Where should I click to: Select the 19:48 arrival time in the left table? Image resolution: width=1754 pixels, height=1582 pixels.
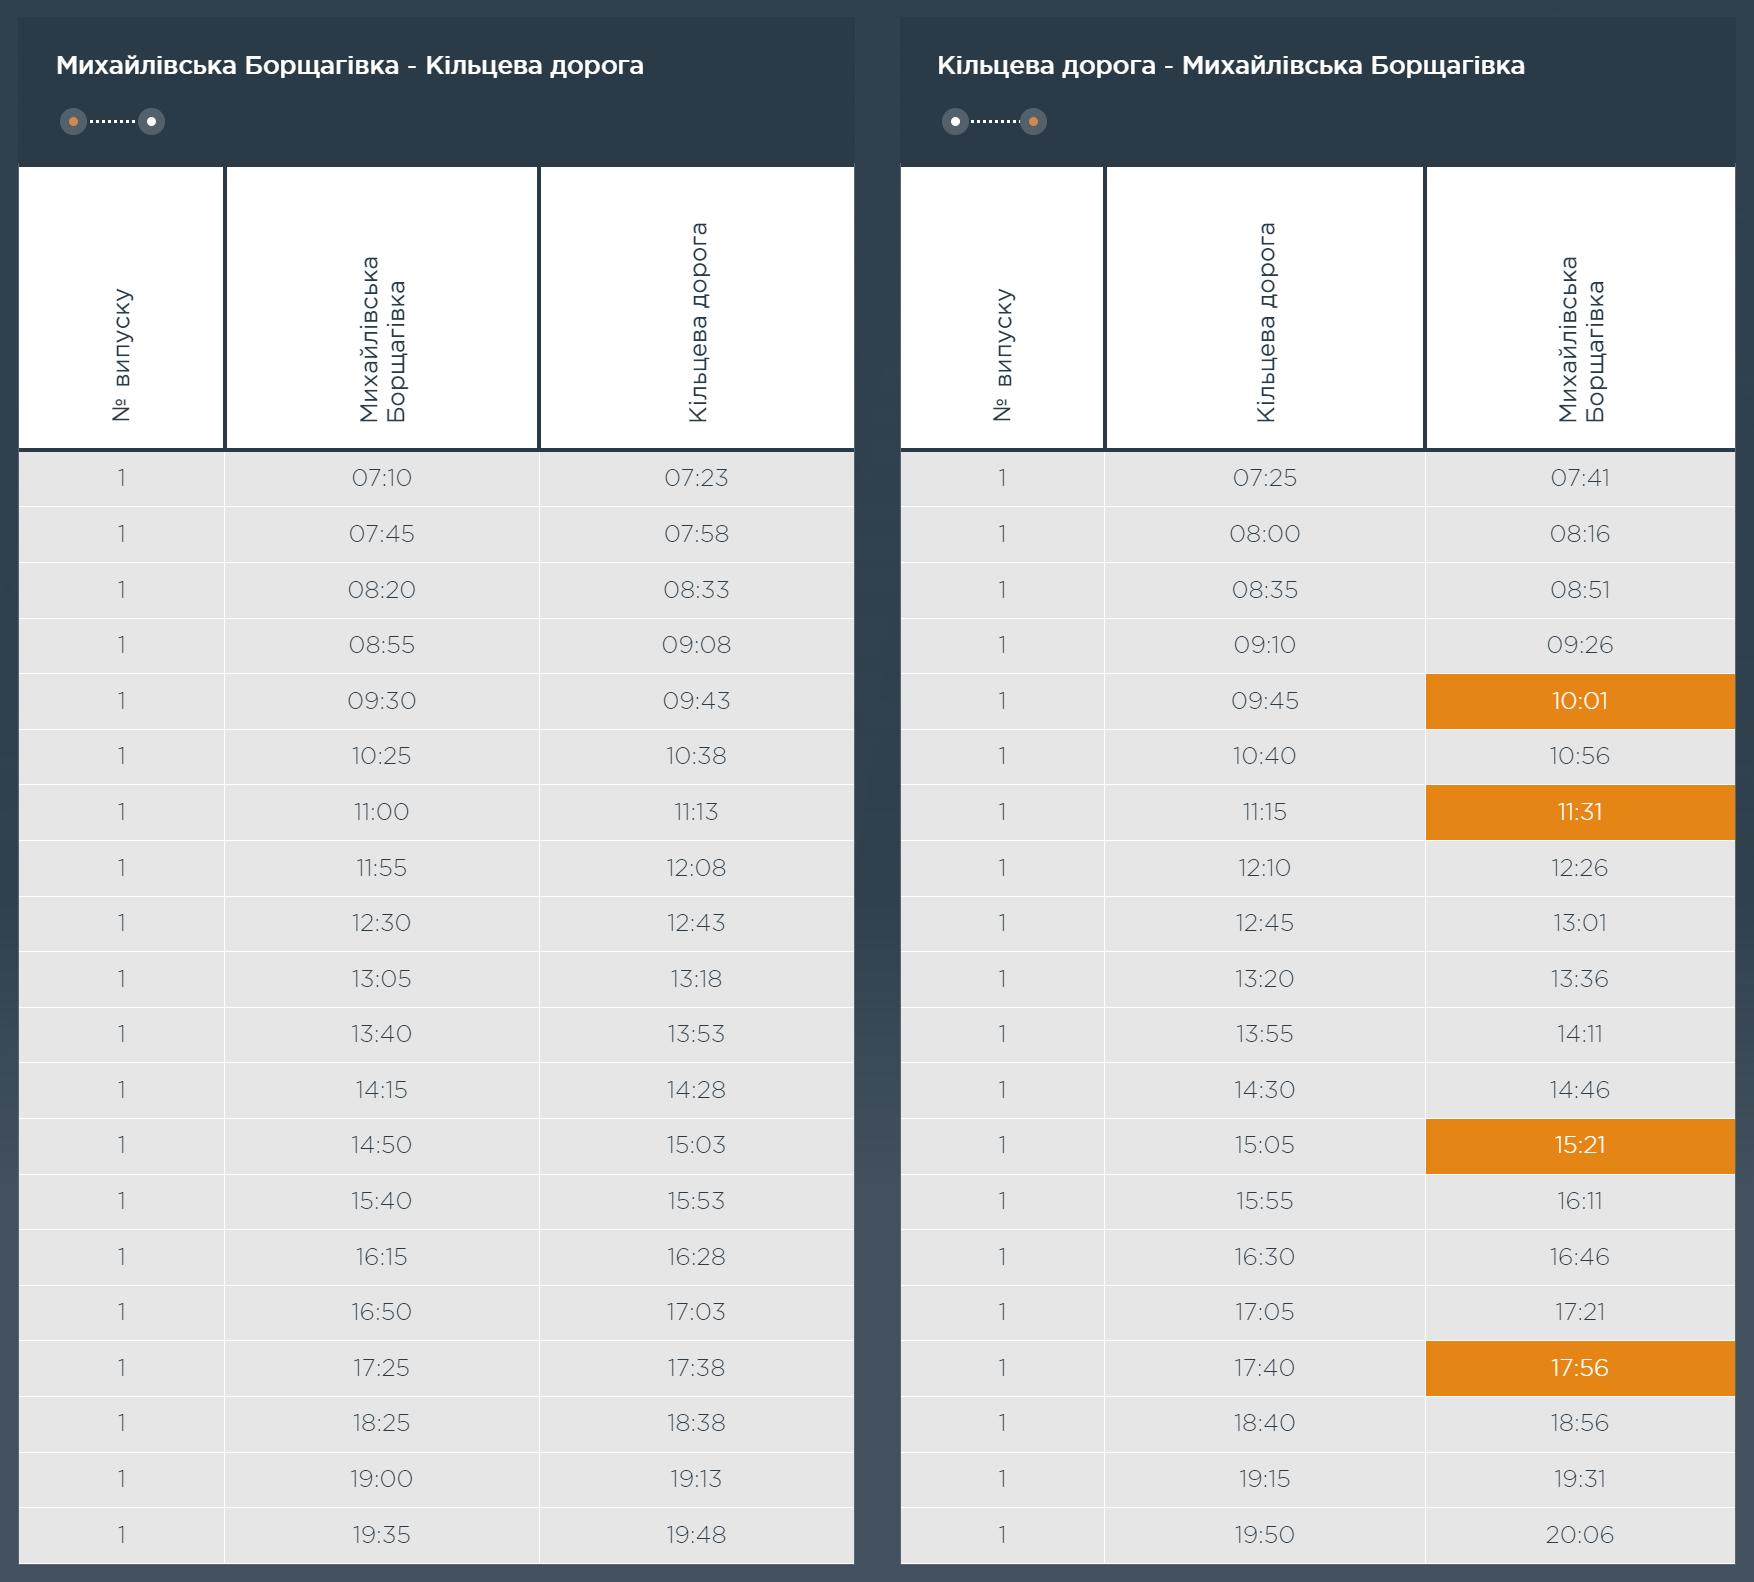(x=697, y=1534)
